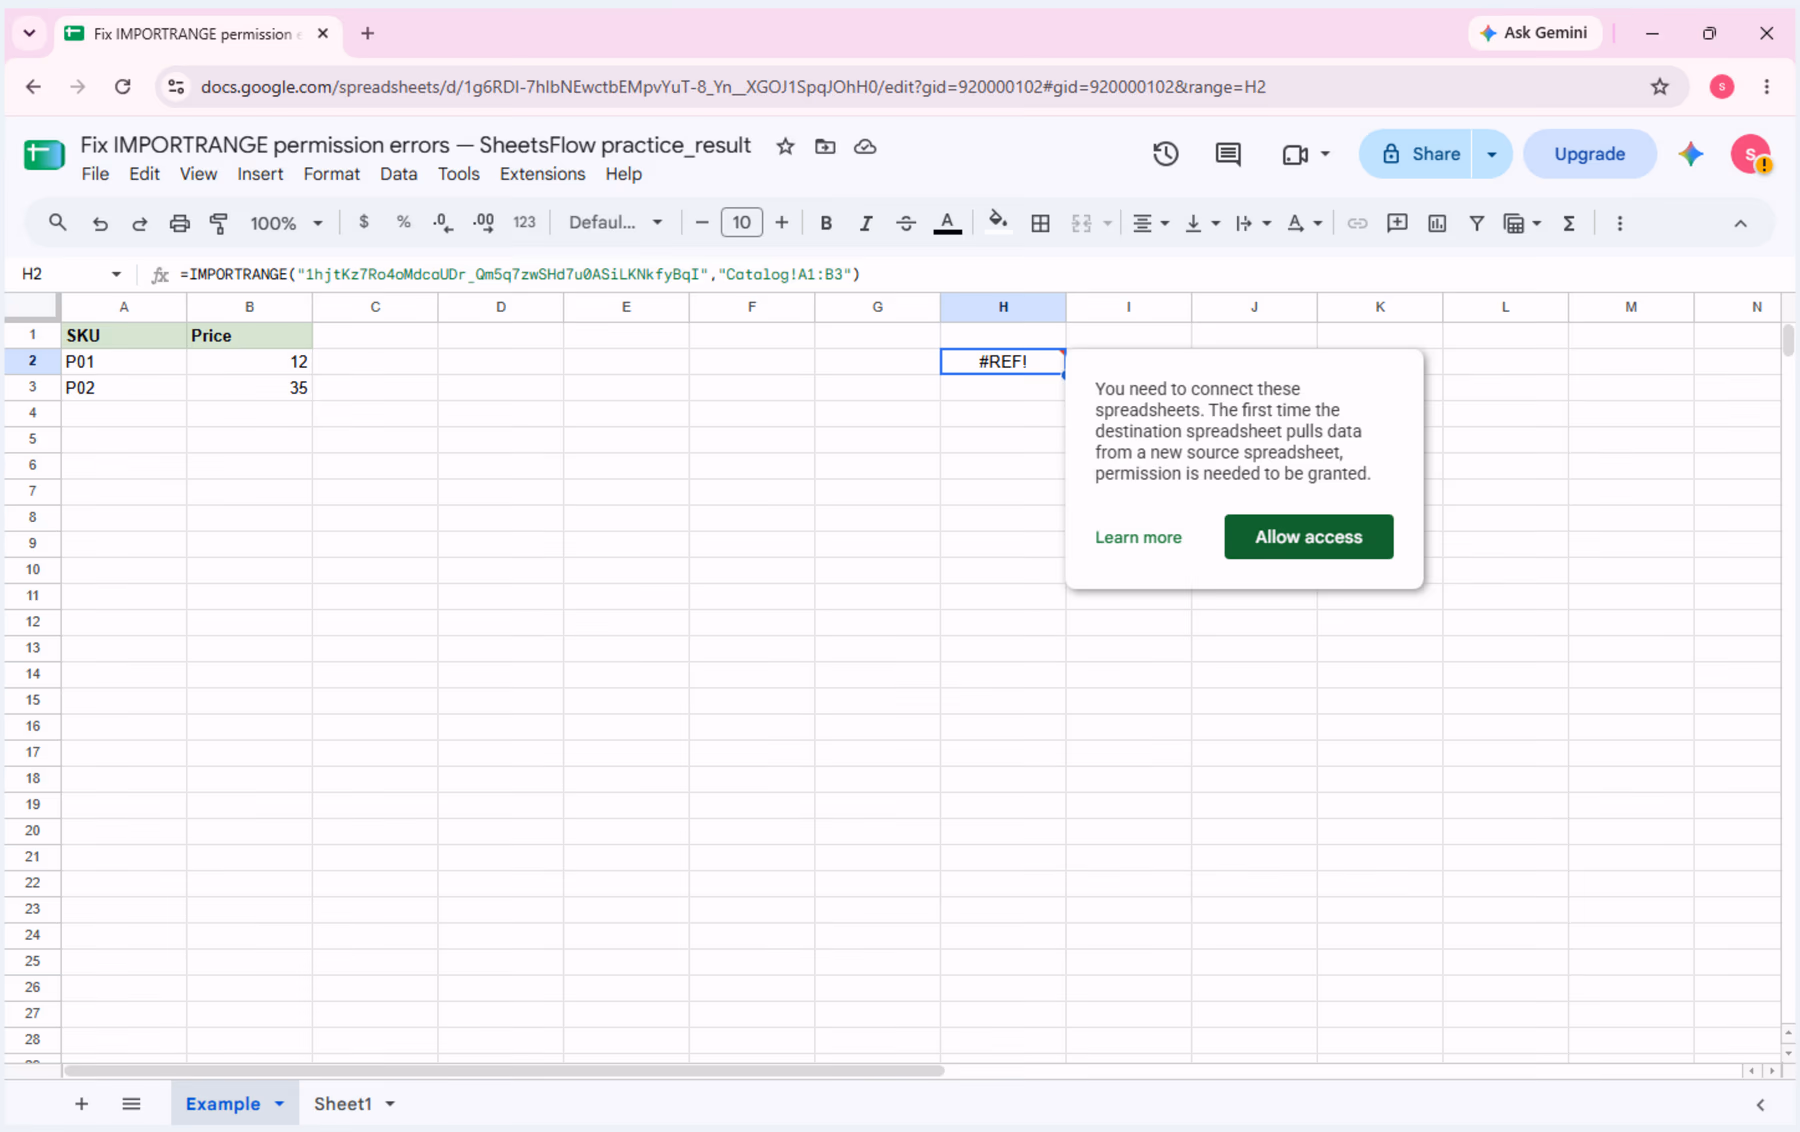The height and width of the screenshot is (1132, 1800).
Task: Increase decimal places icon
Action: coord(484,223)
